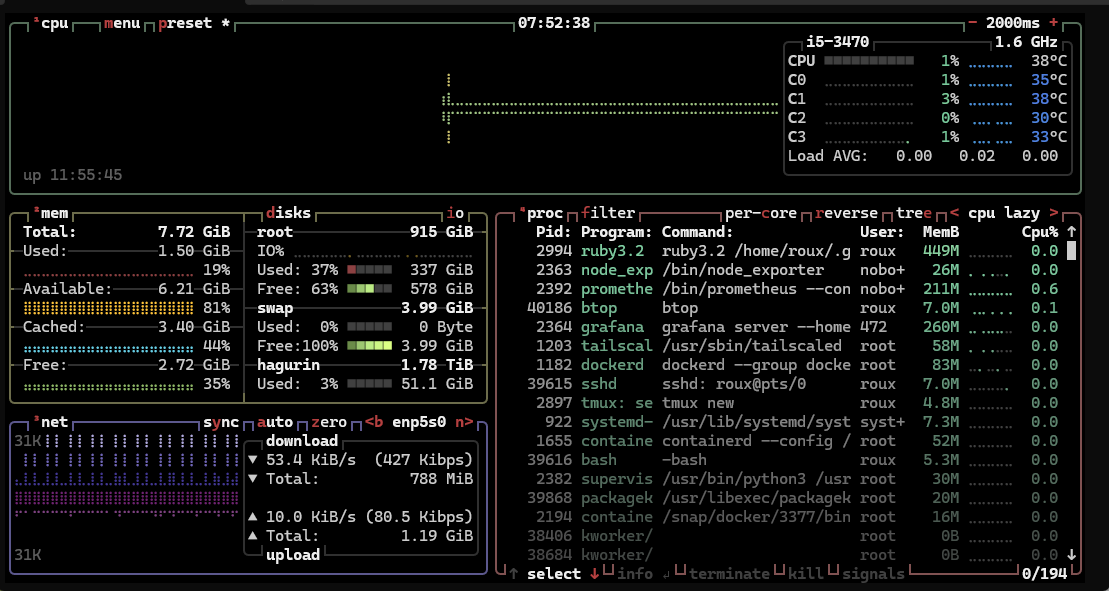1109x591 pixels.
Task: Toggle reverse sorting order of processes
Action: pyautogui.click(x=846, y=213)
